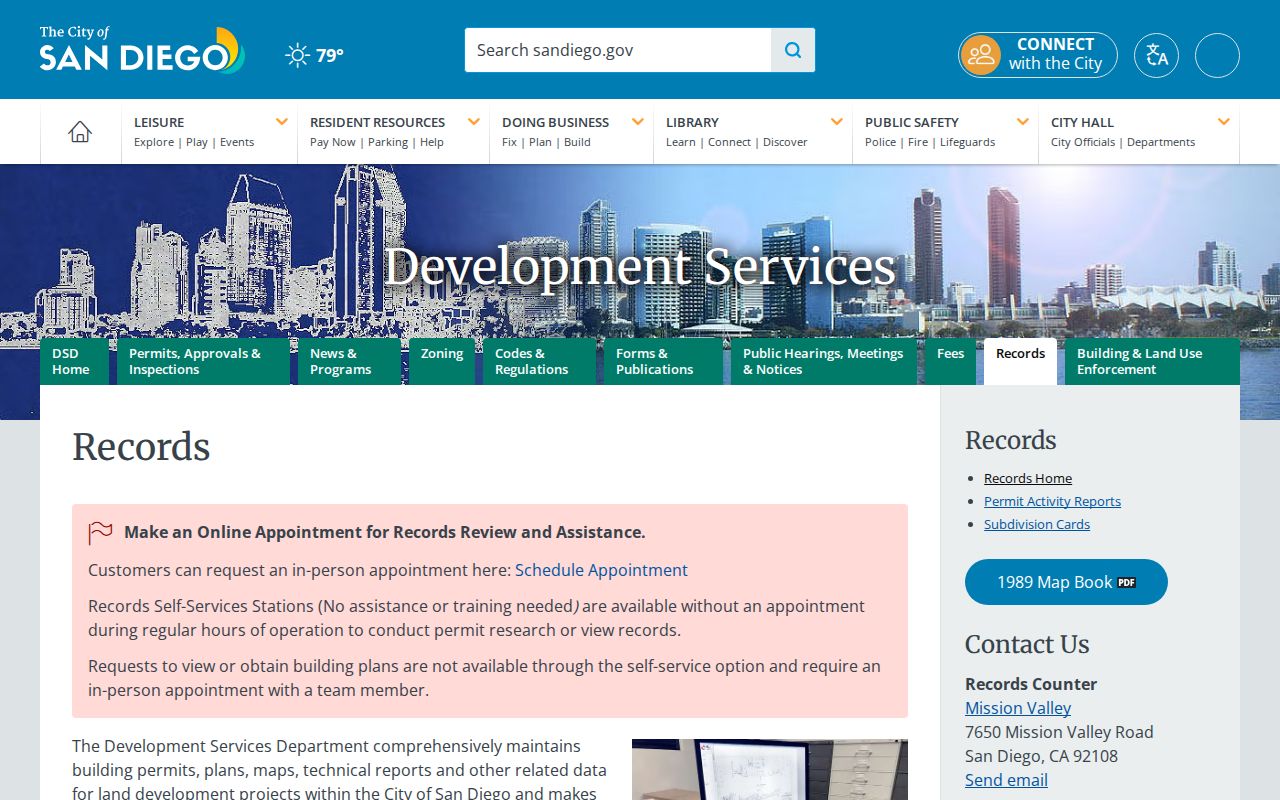Expand the Resident Resources menu arrow
This screenshot has height=800, width=1280.
pos(474,122)
